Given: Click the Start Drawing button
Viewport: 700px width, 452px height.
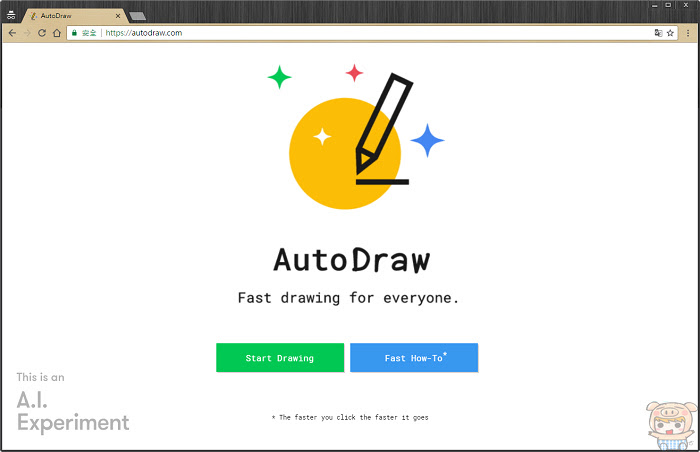Looking at the screenshot, I should [280, 357].
